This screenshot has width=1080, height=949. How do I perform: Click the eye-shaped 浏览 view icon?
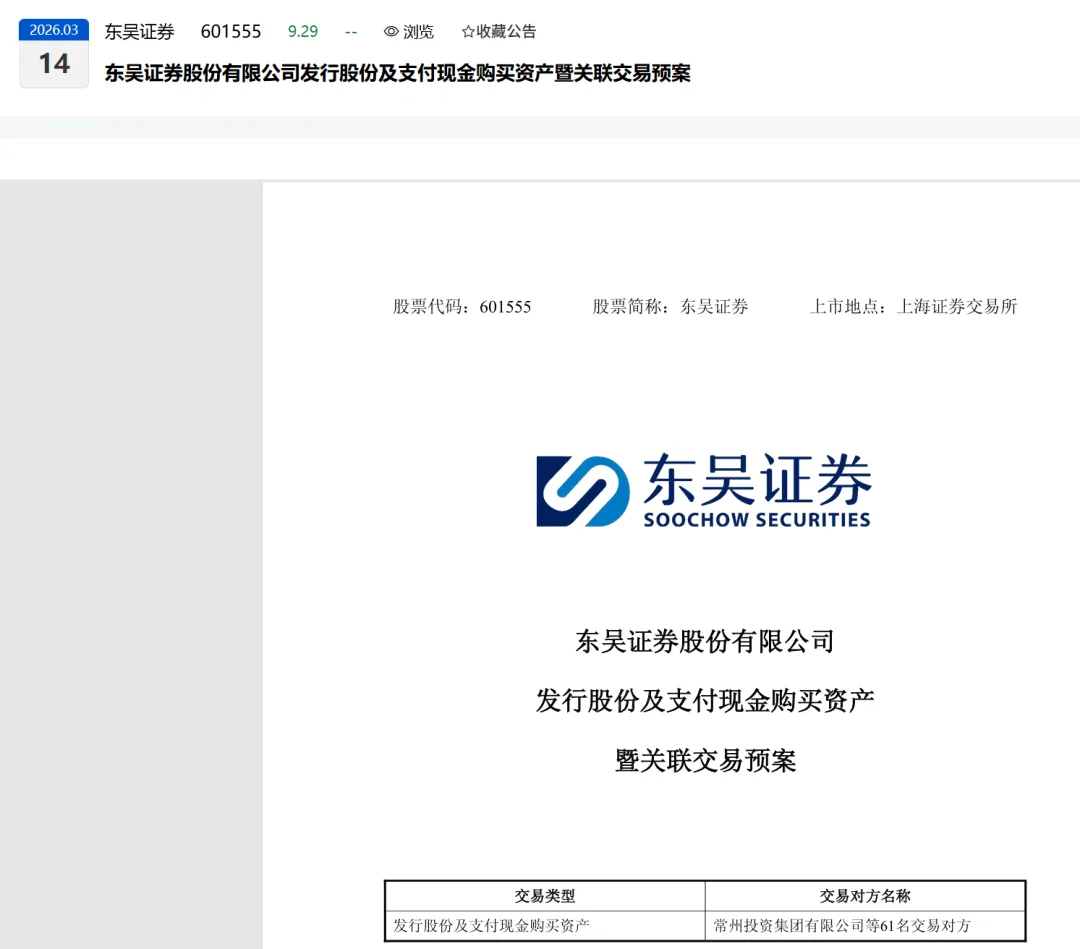[391, 31]
